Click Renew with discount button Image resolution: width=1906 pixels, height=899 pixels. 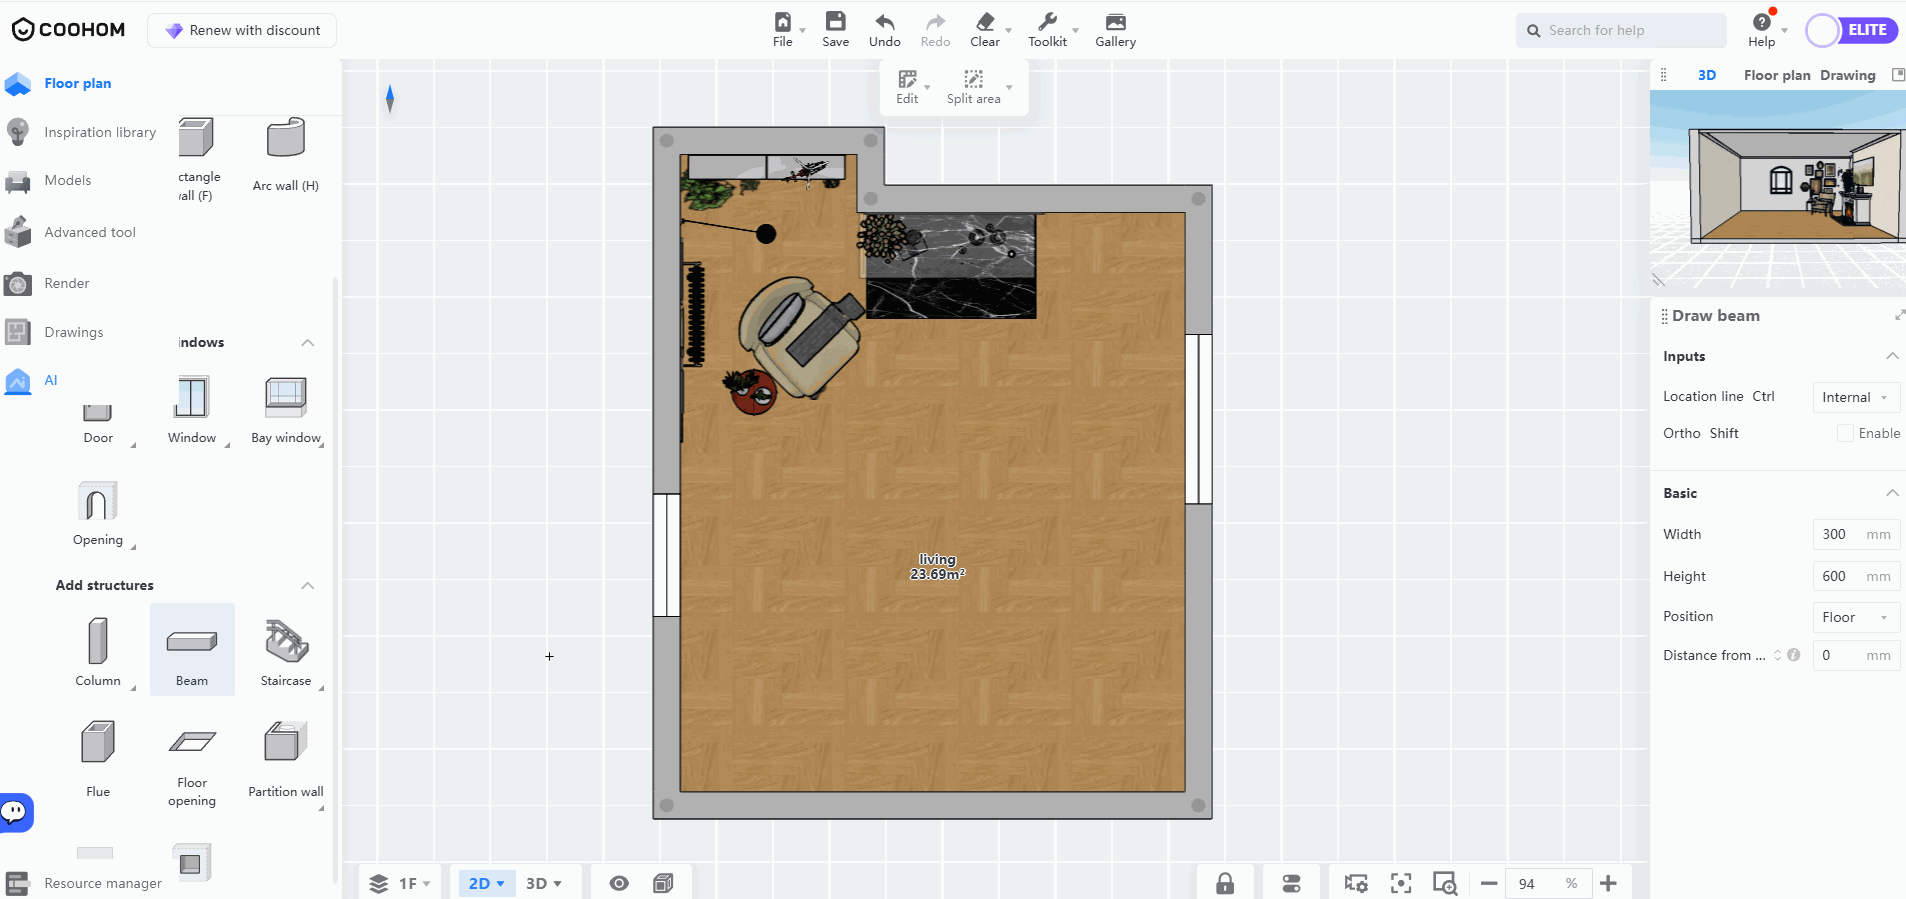[242, 30]
